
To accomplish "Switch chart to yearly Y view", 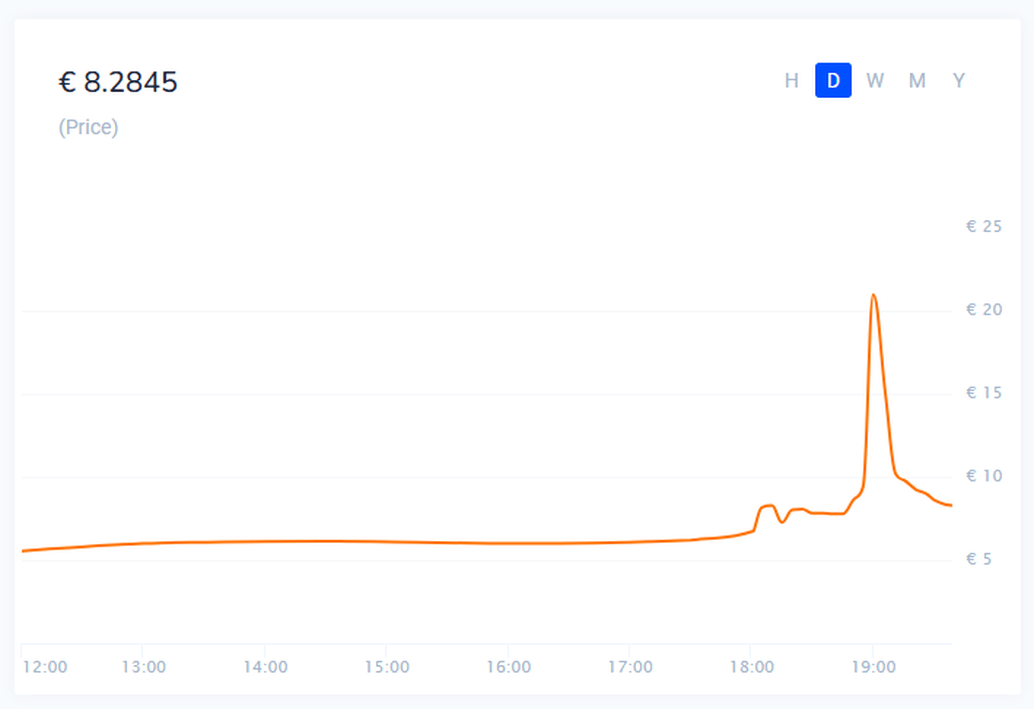I will [959, 81].
